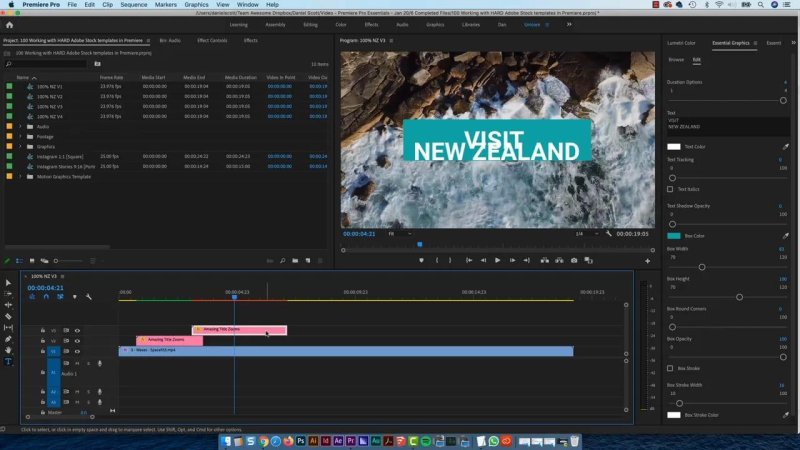Open timeline wrench display settings

click(x=89, y=296)
